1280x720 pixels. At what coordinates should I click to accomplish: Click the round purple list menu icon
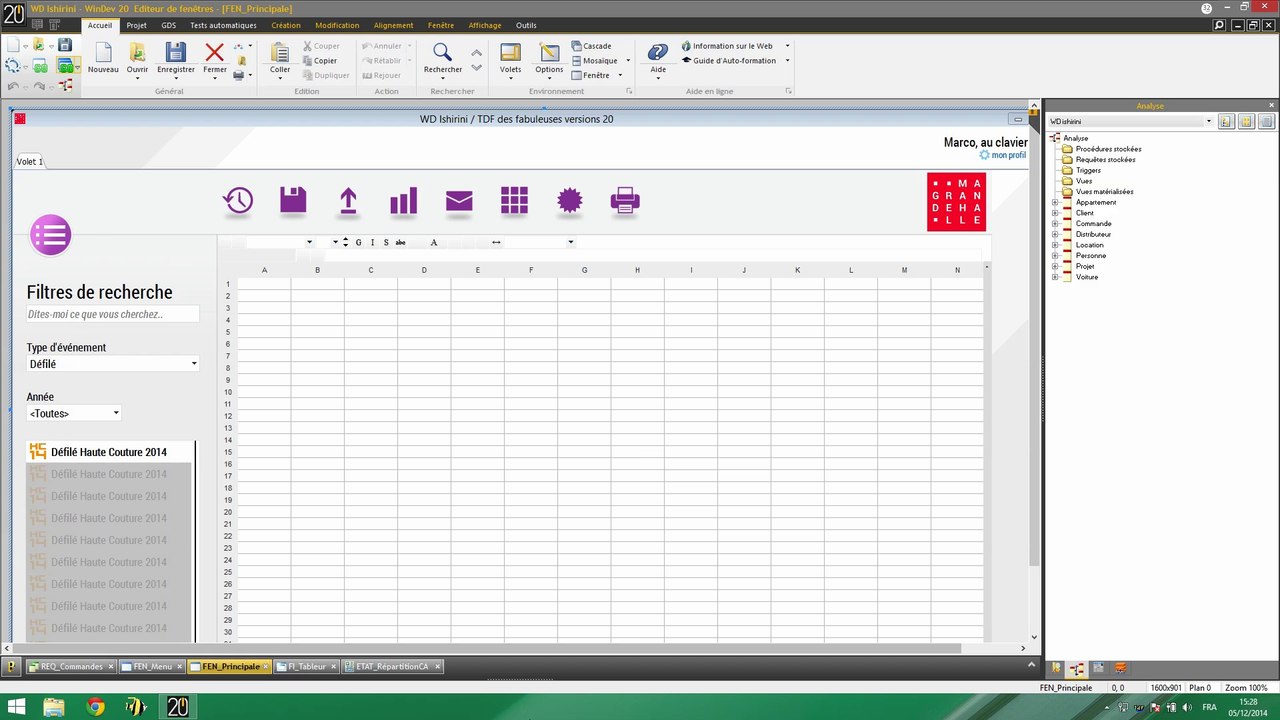[x=50, y=236]
